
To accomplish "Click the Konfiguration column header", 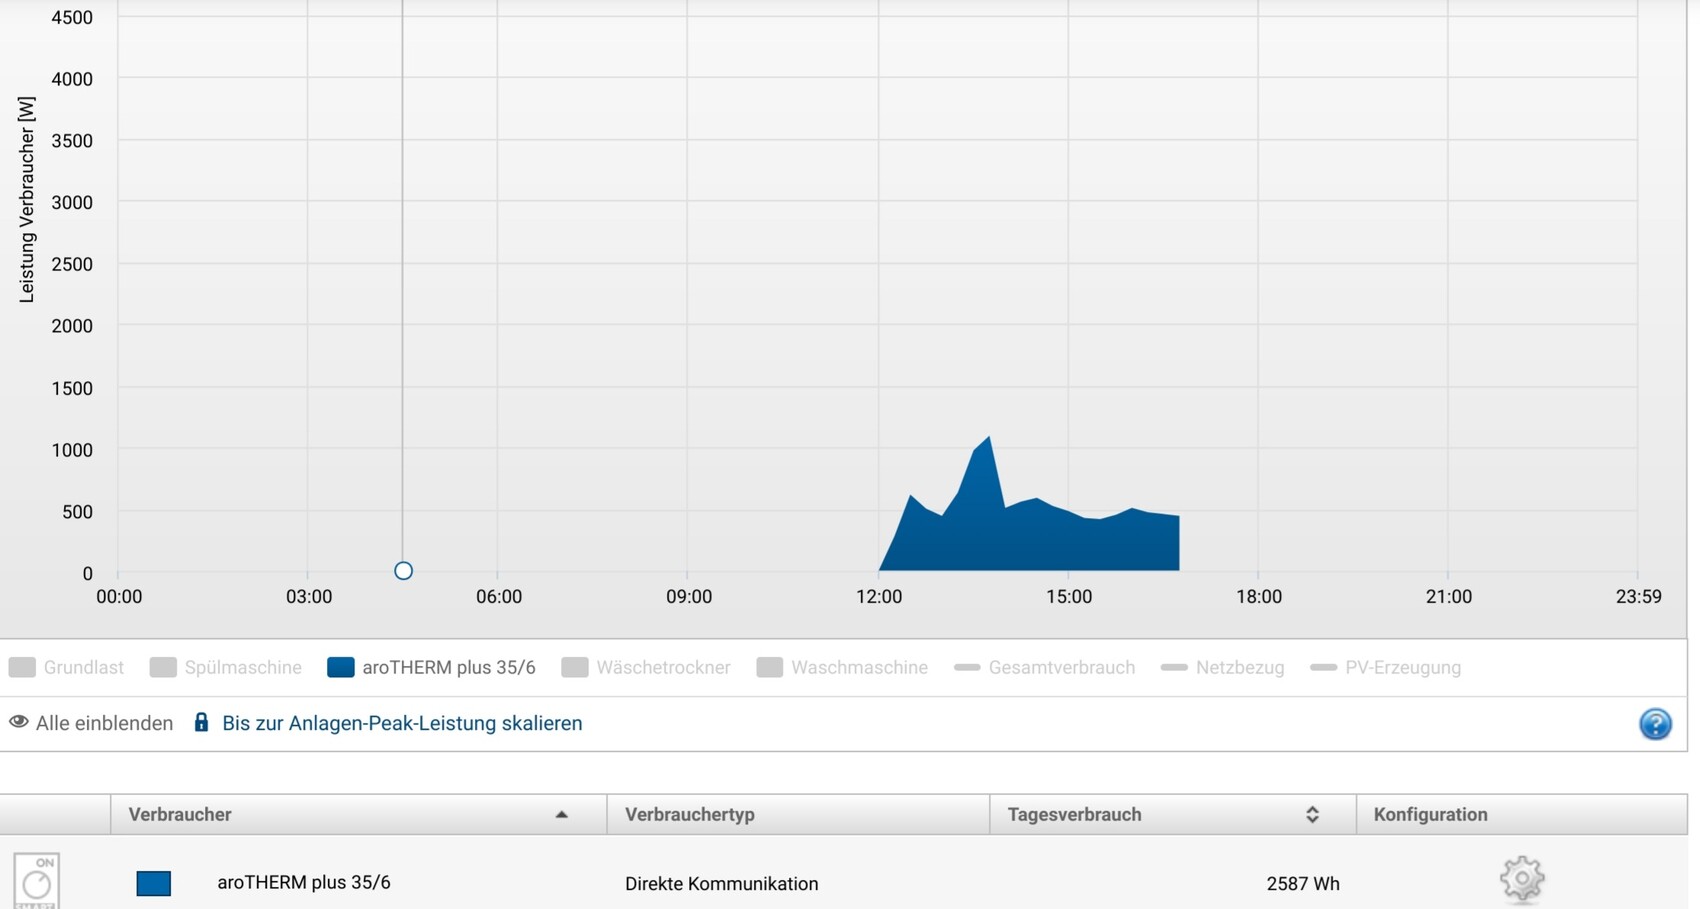I will [x=1430, y=815].
